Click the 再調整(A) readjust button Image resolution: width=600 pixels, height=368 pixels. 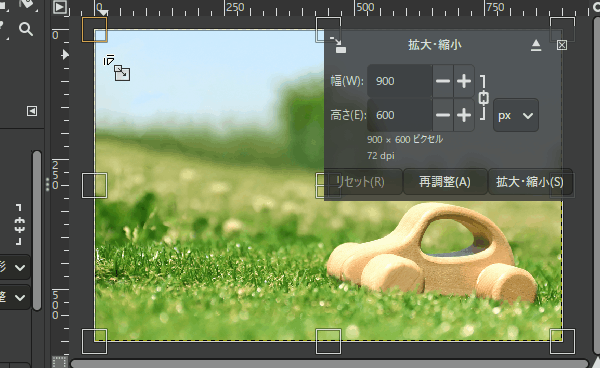tap(445, 182)
